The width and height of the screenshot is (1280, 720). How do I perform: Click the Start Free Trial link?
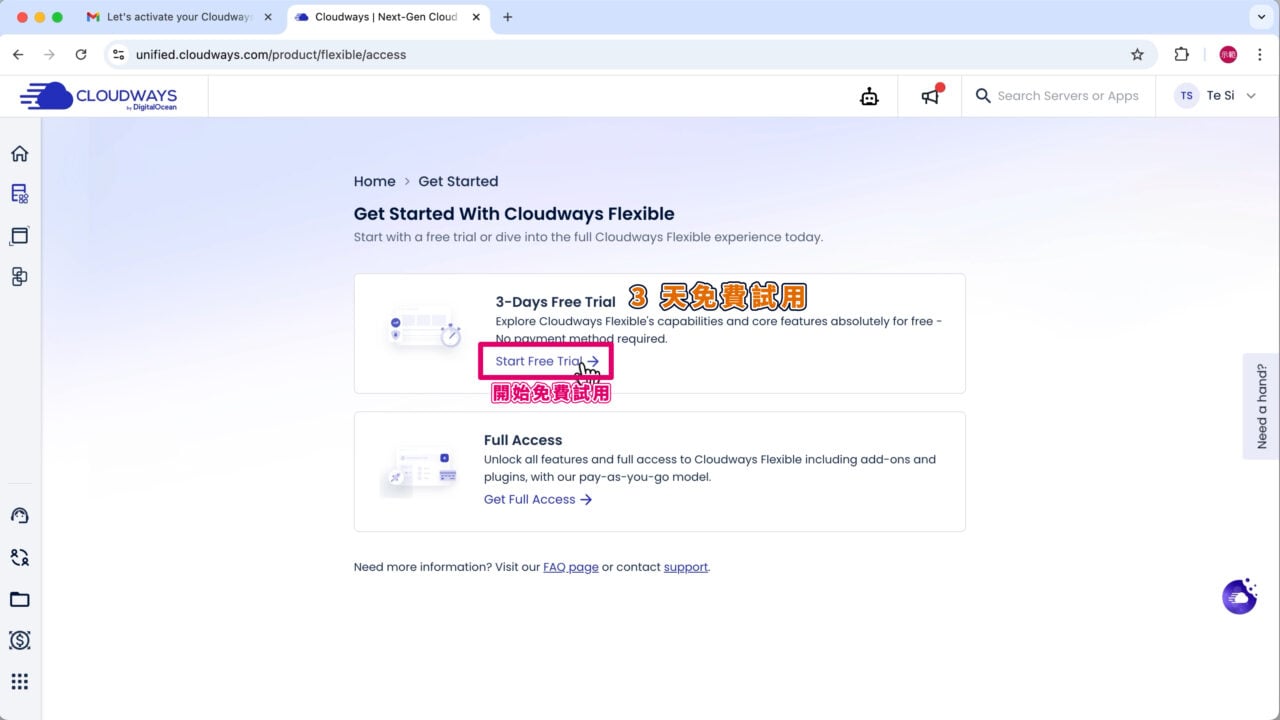click(546, 361)
